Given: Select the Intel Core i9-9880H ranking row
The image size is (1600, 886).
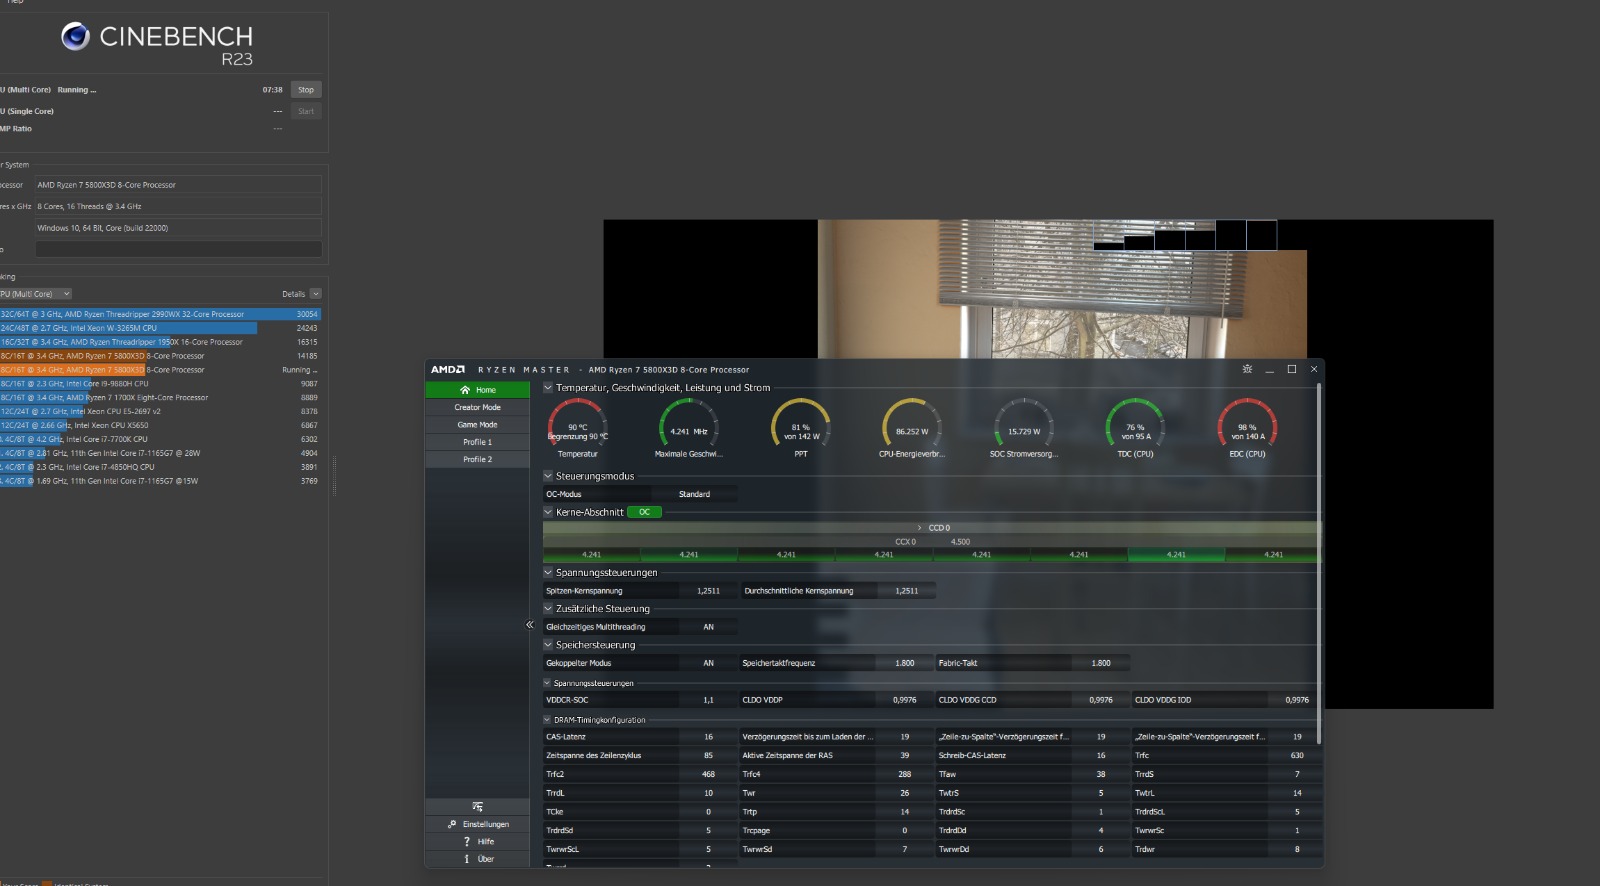Looking at the screenshot, I should (160, 384).
